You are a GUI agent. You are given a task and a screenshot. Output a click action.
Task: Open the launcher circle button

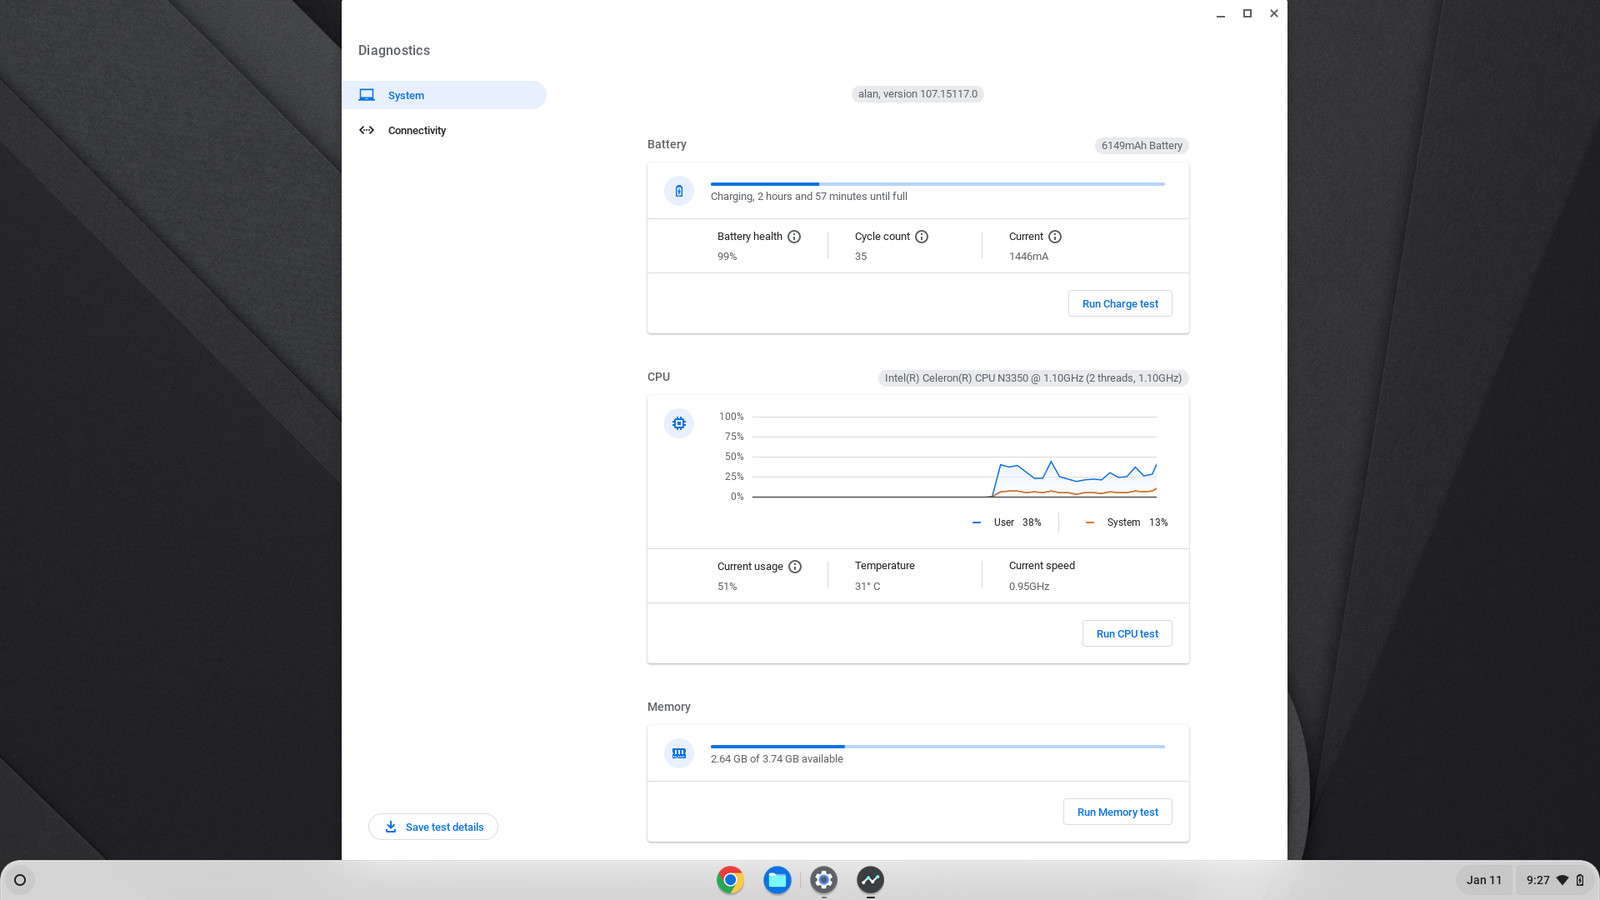point(19,880)
